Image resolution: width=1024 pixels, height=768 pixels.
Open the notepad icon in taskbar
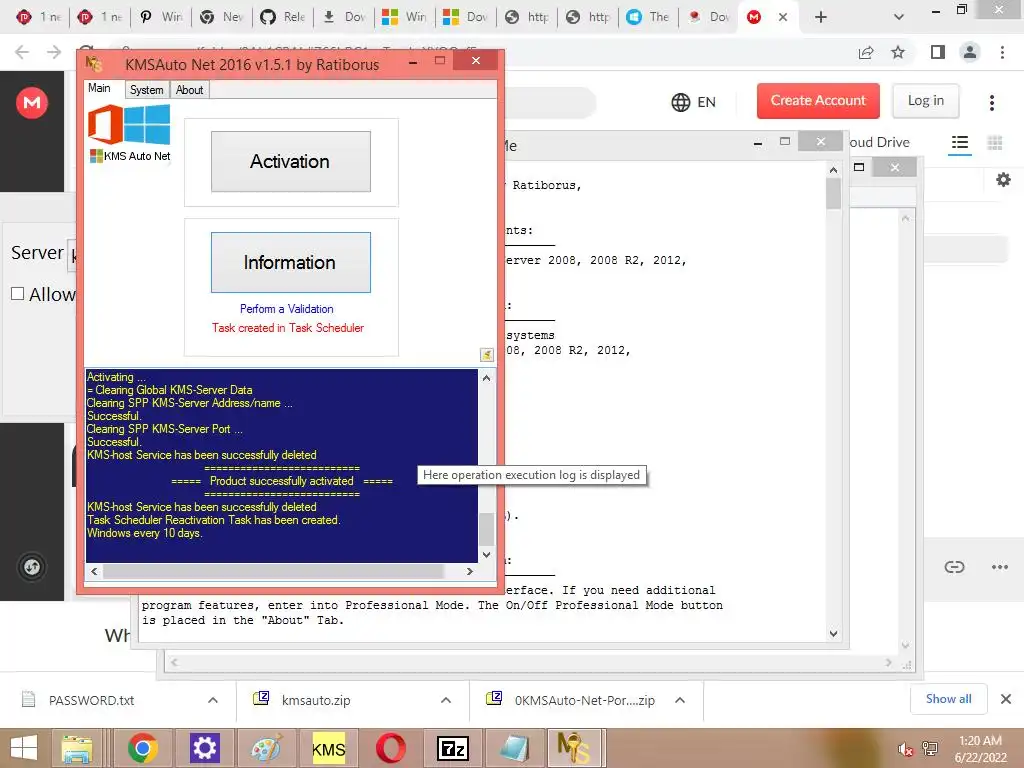[x=514, y=748]
